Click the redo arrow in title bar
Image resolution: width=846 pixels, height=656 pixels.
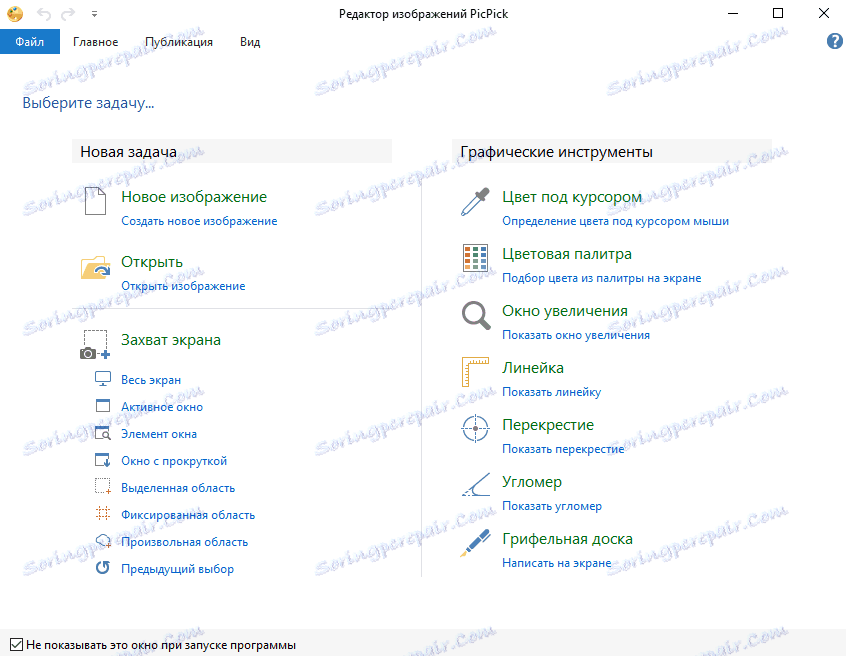click(x=68, y=14)
